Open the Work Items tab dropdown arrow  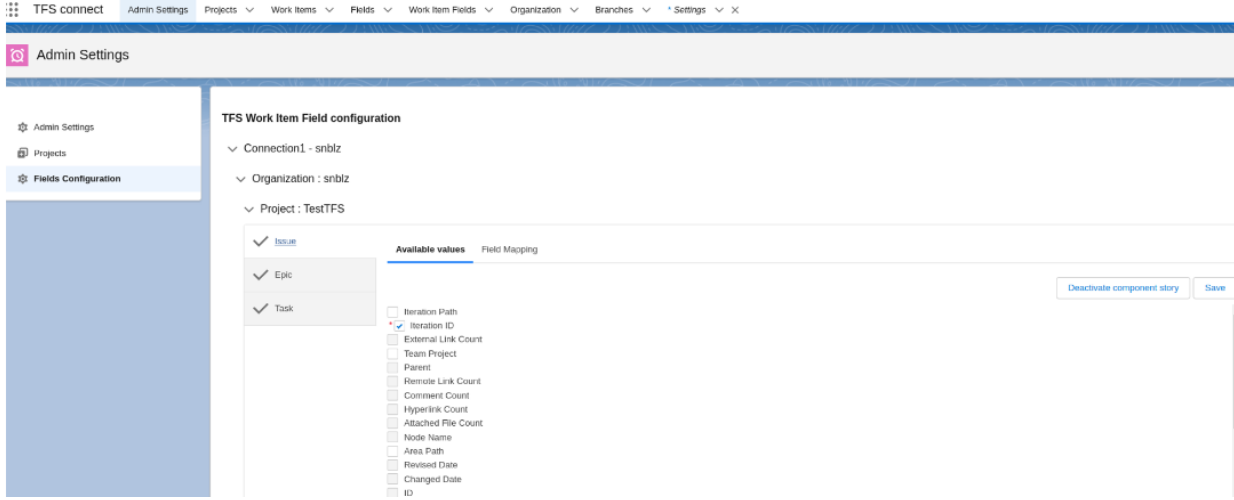click(331, 9)
